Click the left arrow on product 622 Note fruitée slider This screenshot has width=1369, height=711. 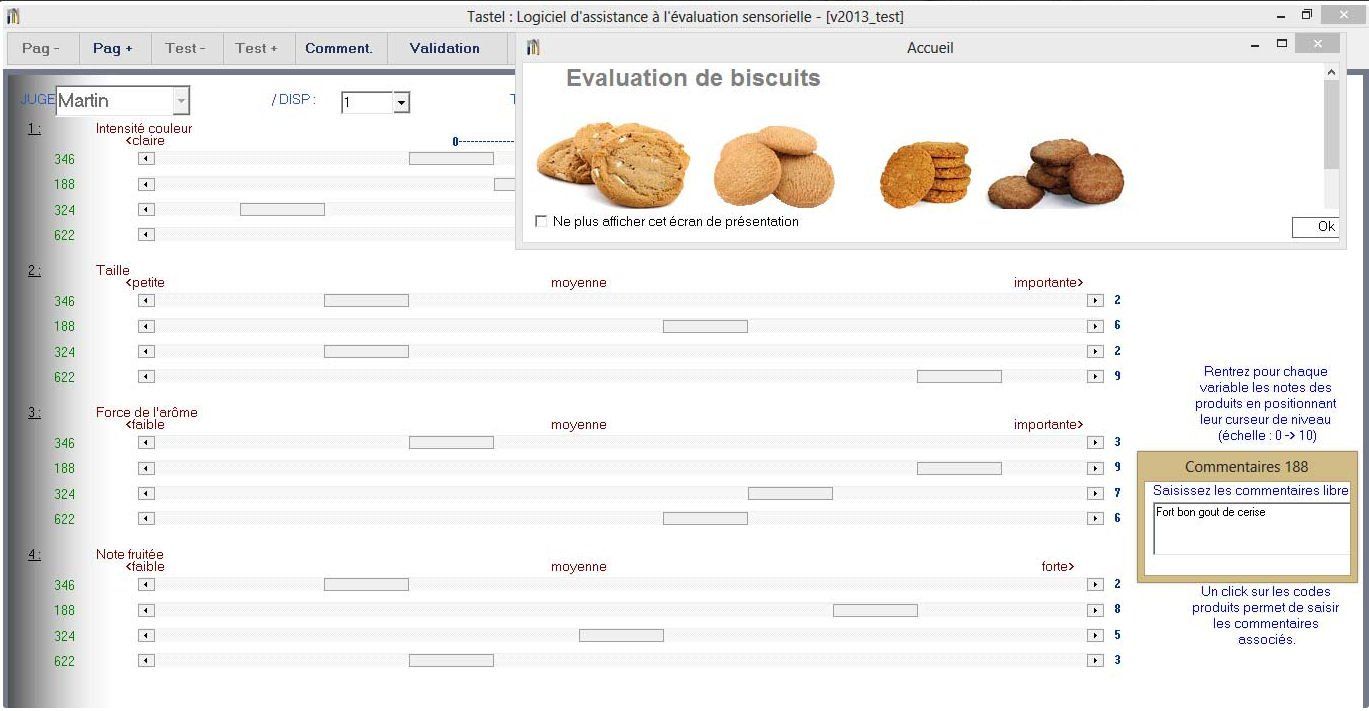[146, 660]
